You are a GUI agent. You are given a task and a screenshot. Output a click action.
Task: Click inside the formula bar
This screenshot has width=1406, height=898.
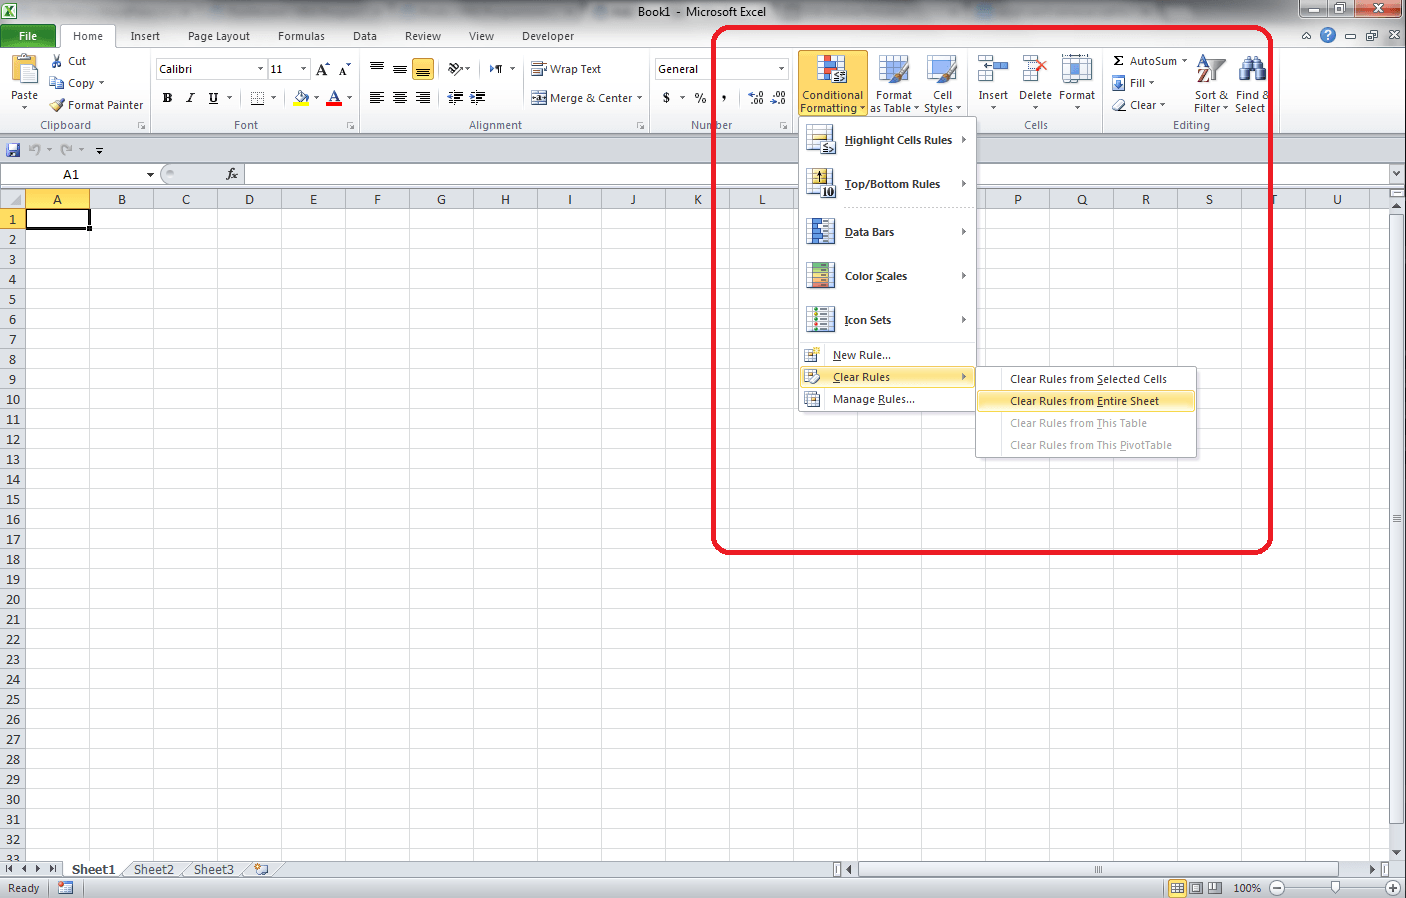700,173
